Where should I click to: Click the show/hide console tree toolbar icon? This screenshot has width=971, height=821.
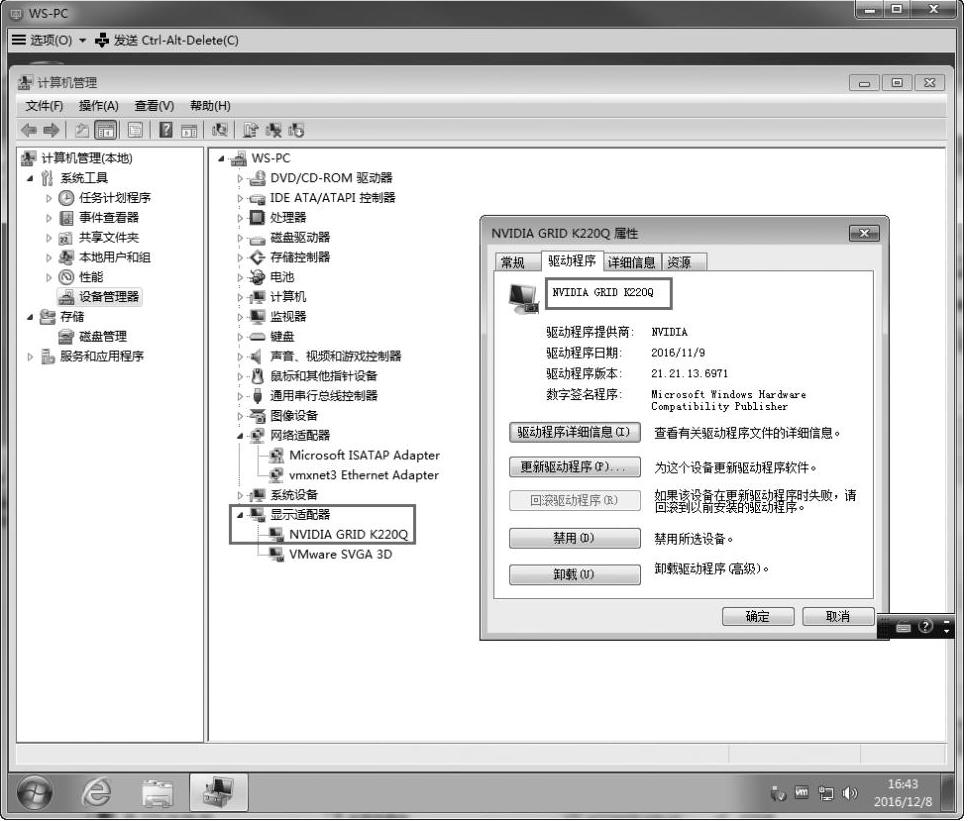pos(106,130)
